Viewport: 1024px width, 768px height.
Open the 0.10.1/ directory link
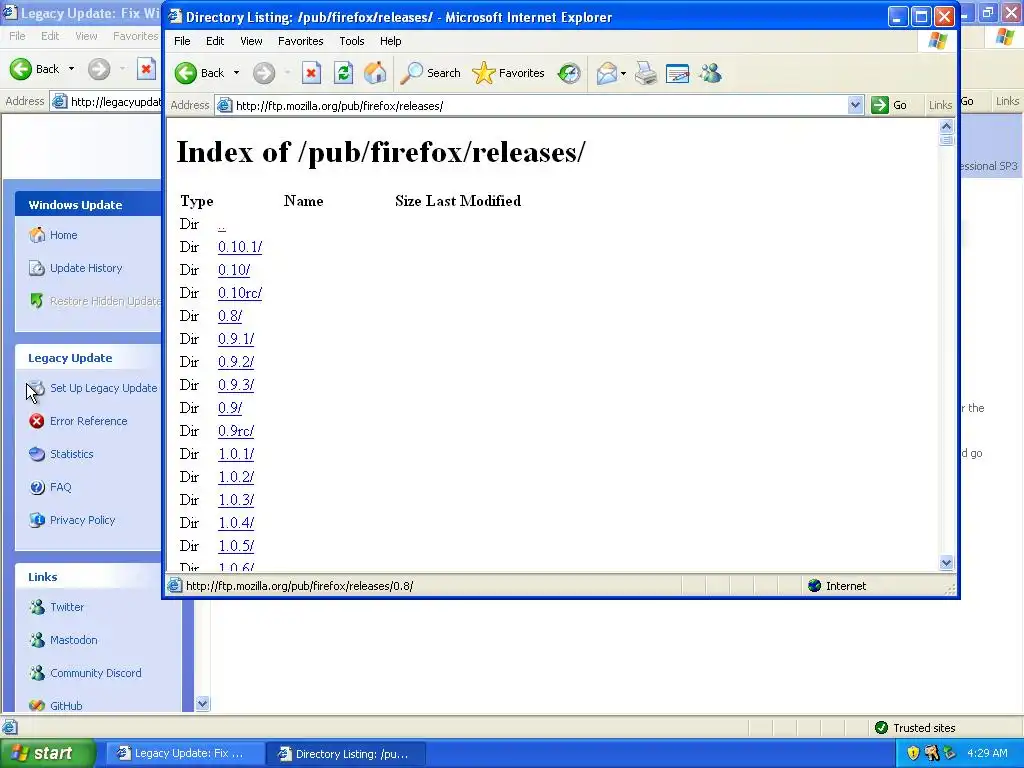point(240,247)
